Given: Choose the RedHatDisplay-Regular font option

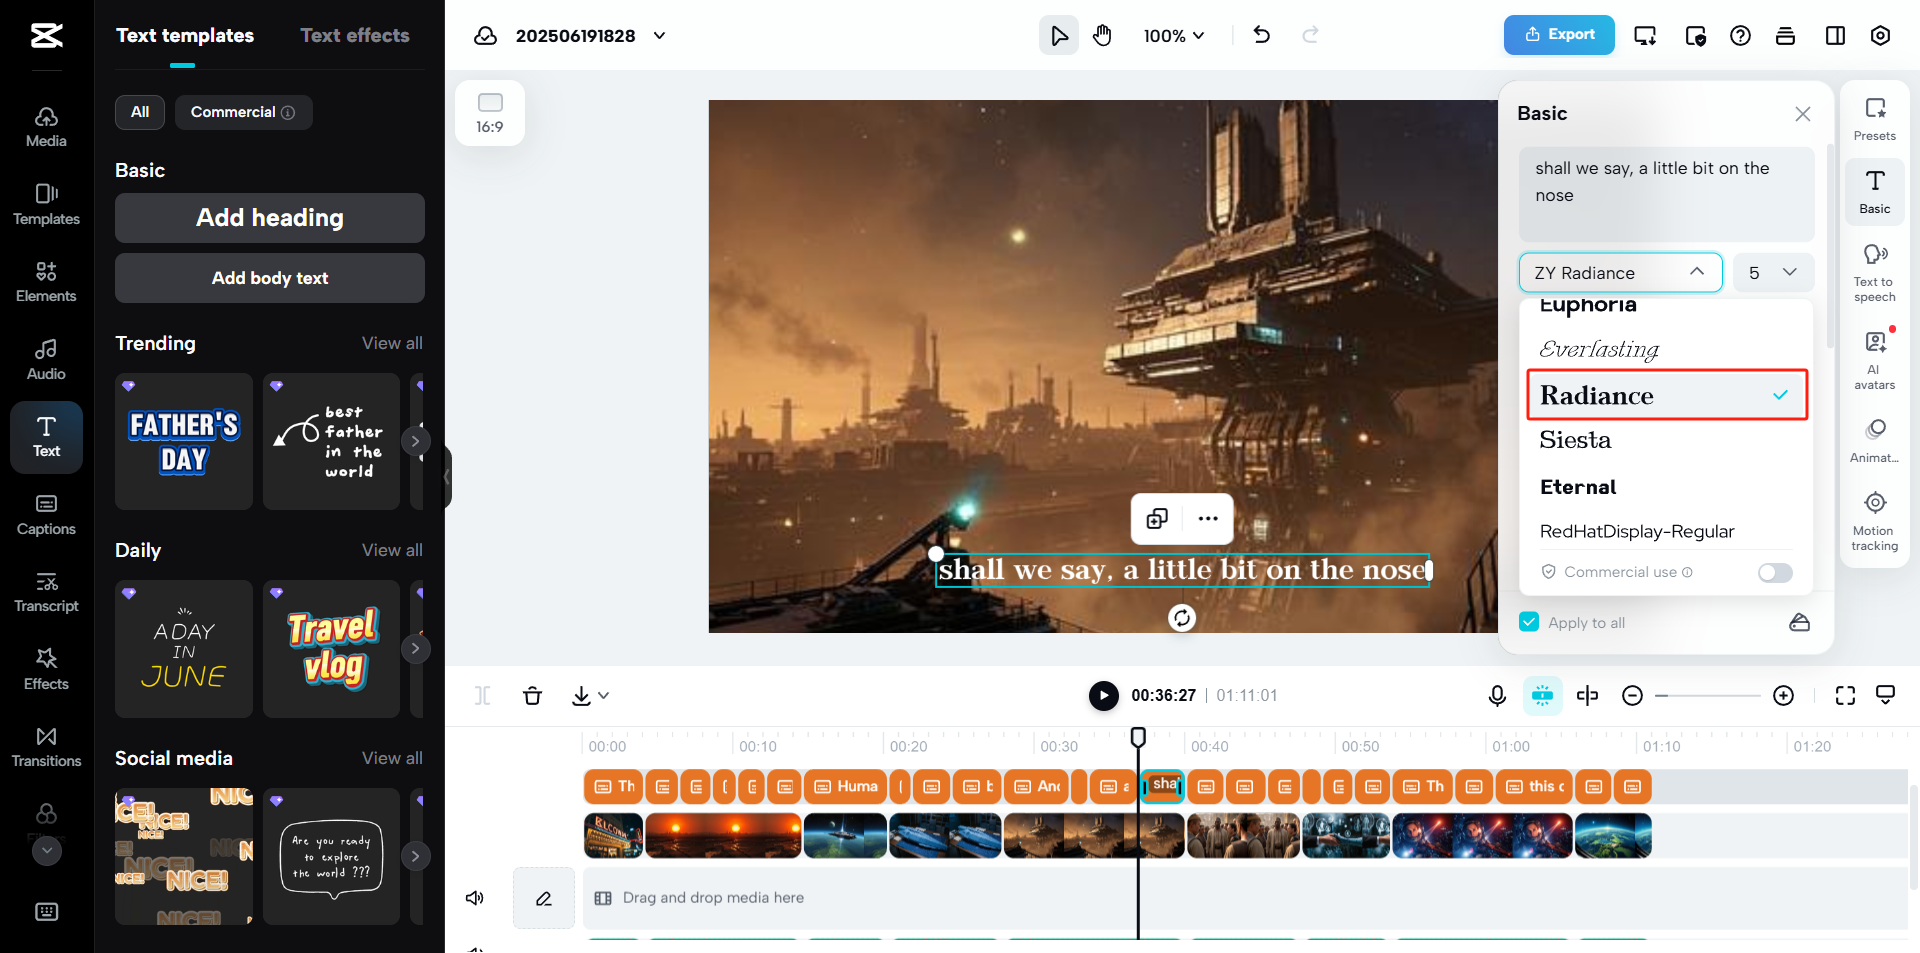Looking at the screenshot, I should 1667,531.
